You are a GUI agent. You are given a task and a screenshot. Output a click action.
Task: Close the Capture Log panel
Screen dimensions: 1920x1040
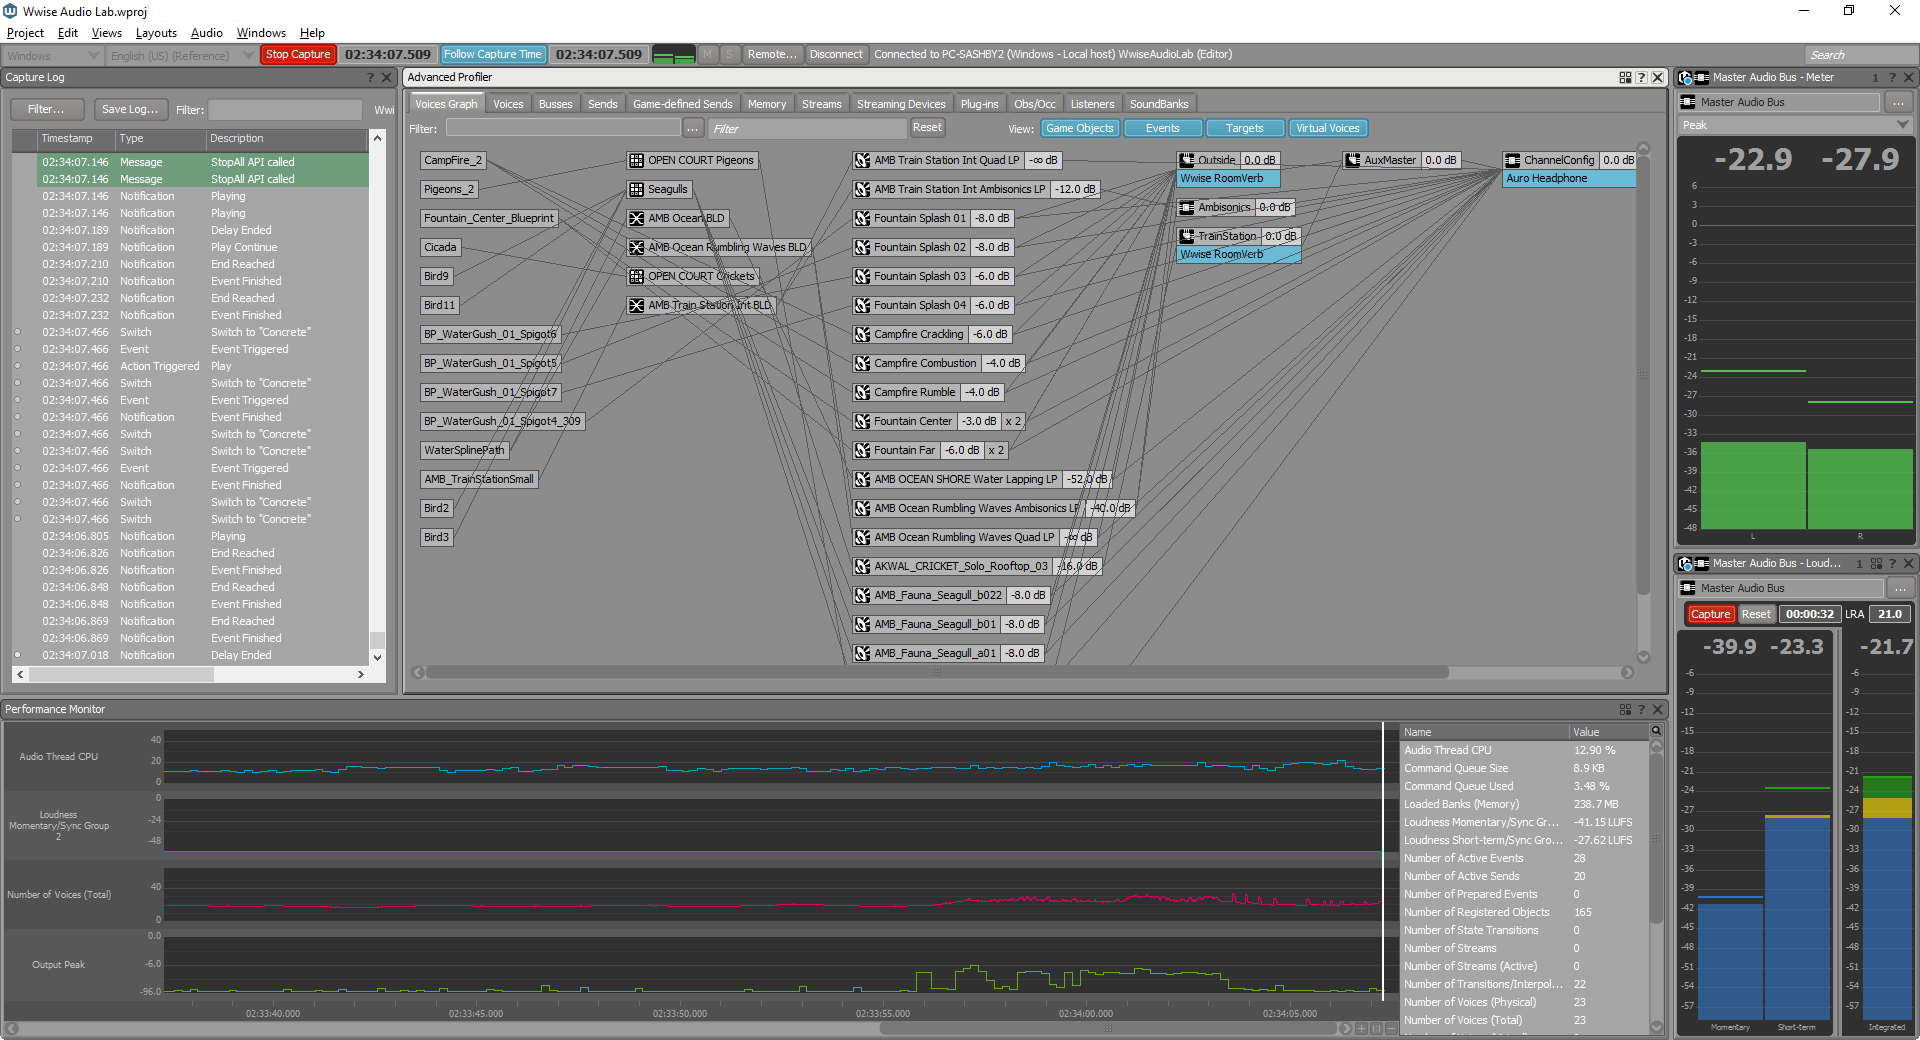pos(387,77)
